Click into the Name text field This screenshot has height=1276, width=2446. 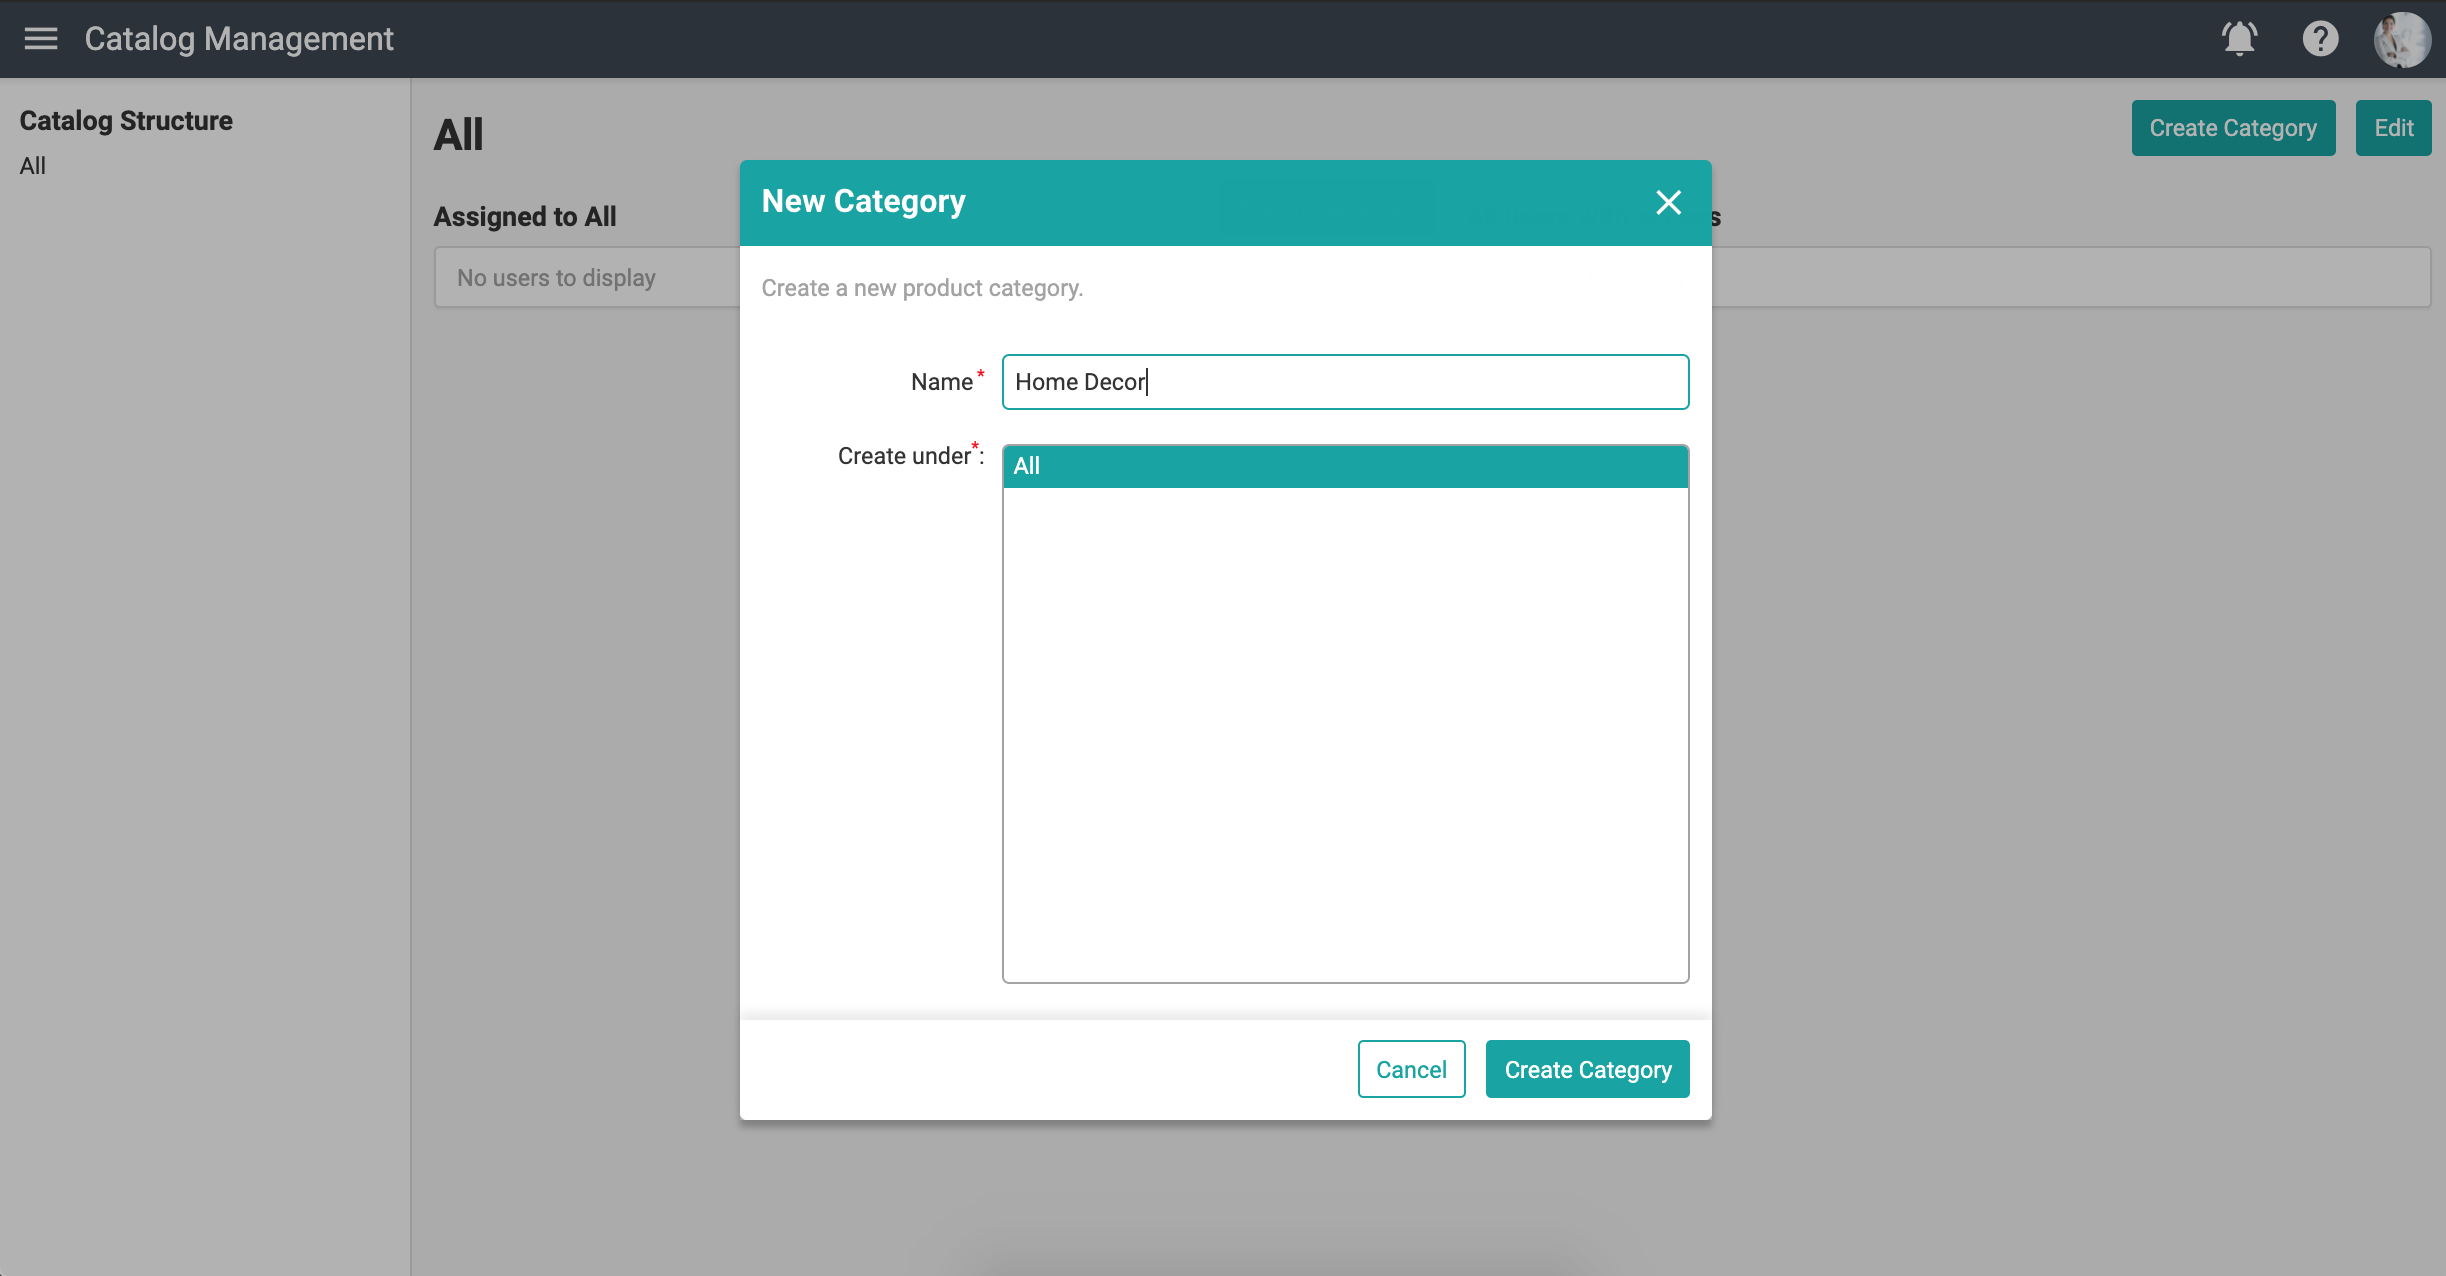point(1345,382)
